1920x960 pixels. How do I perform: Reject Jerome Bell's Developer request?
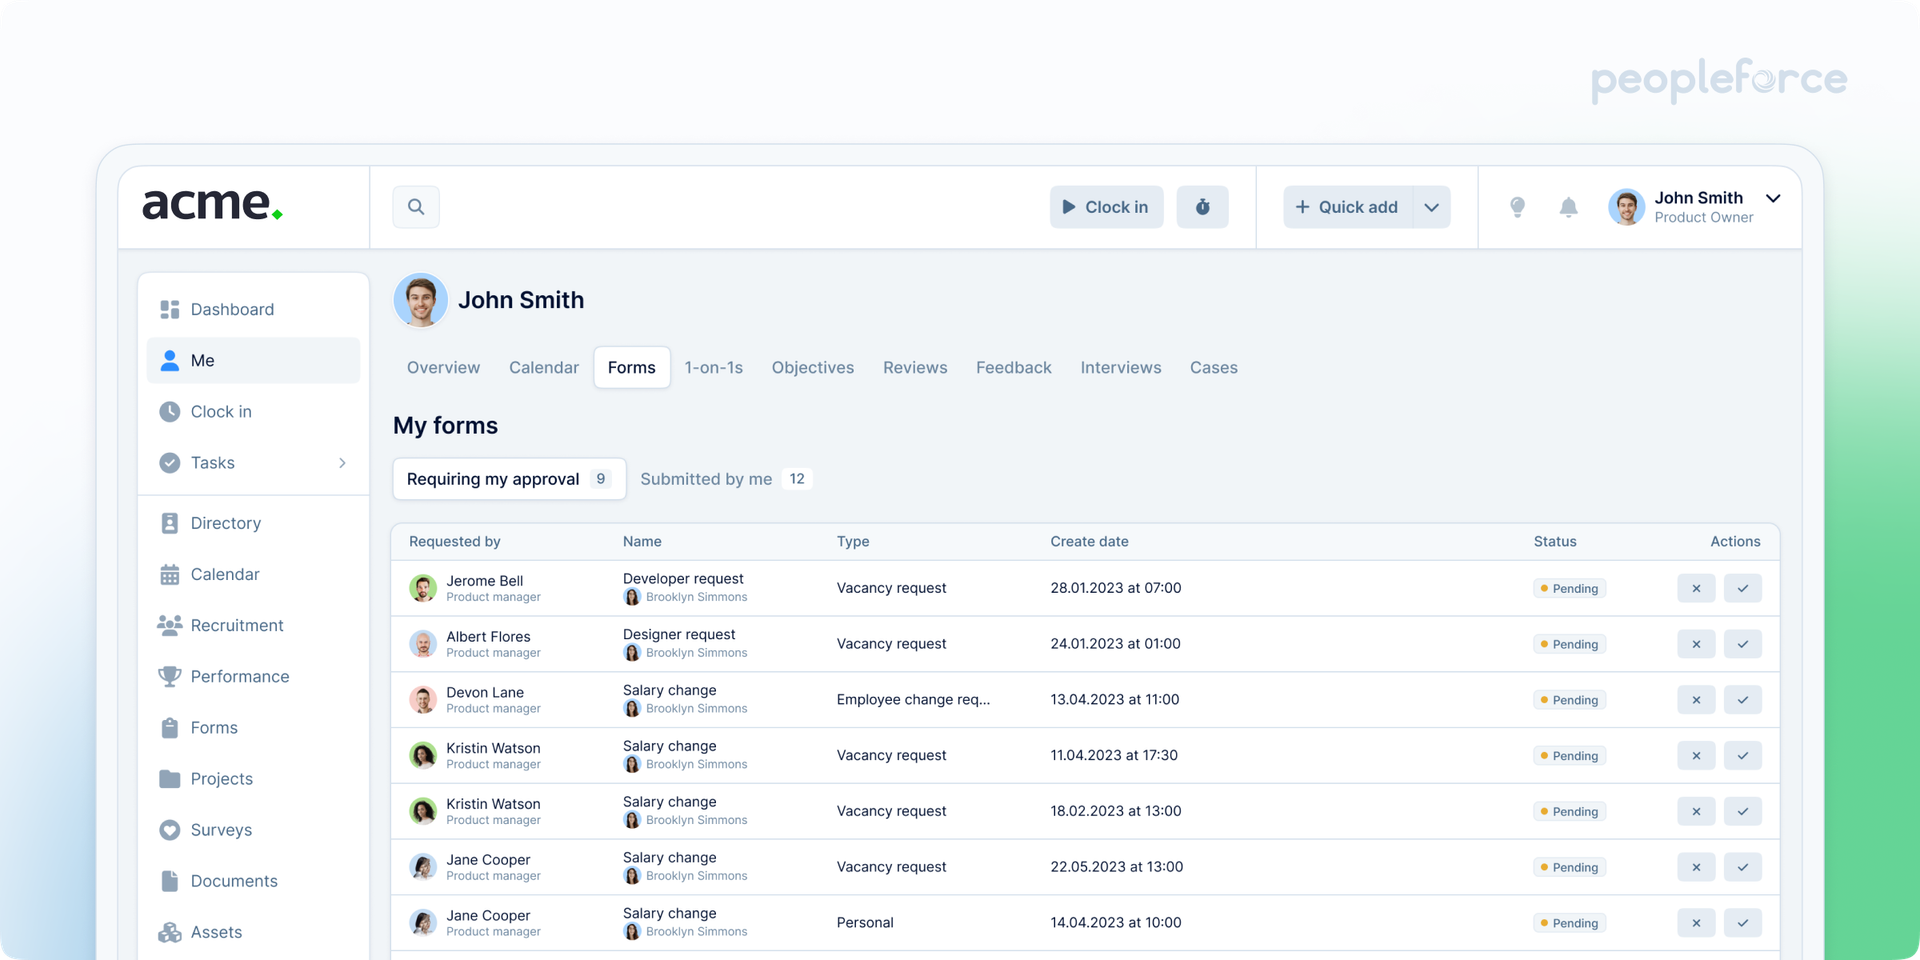coord(1696,588)
